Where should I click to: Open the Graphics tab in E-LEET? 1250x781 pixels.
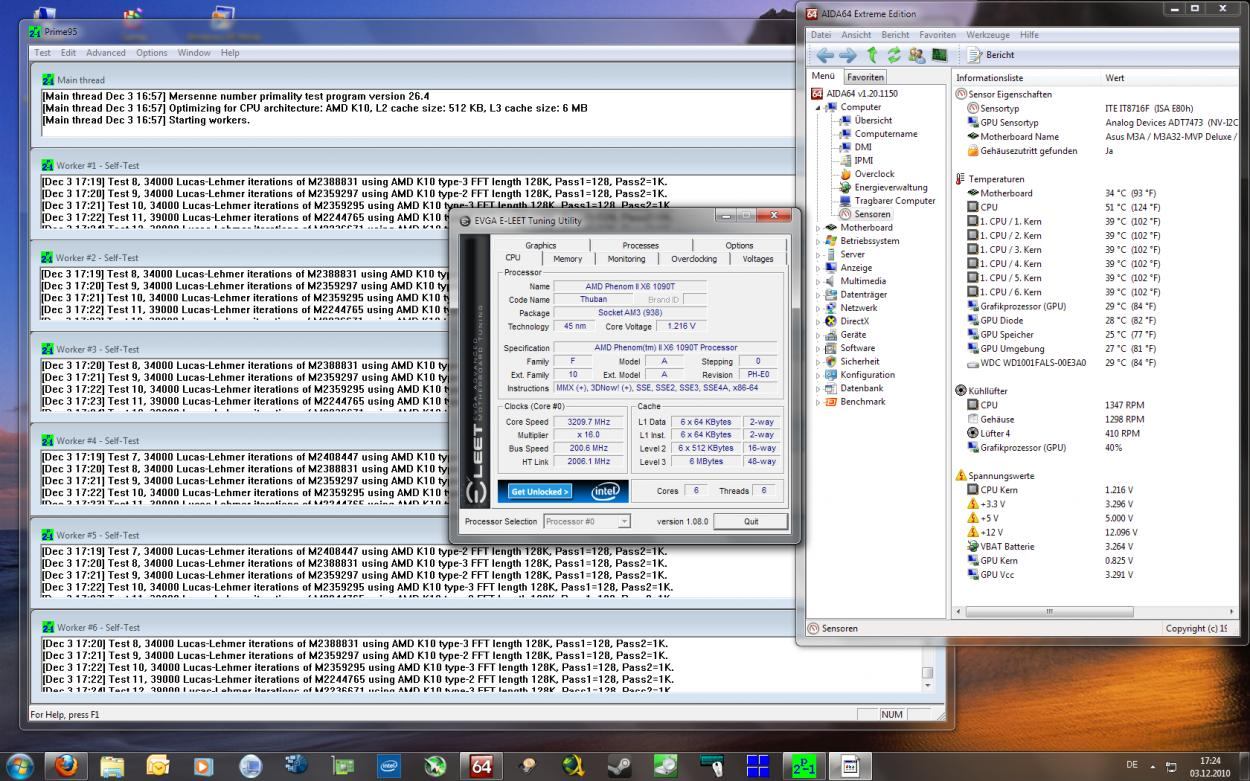(x=541, y=245)
